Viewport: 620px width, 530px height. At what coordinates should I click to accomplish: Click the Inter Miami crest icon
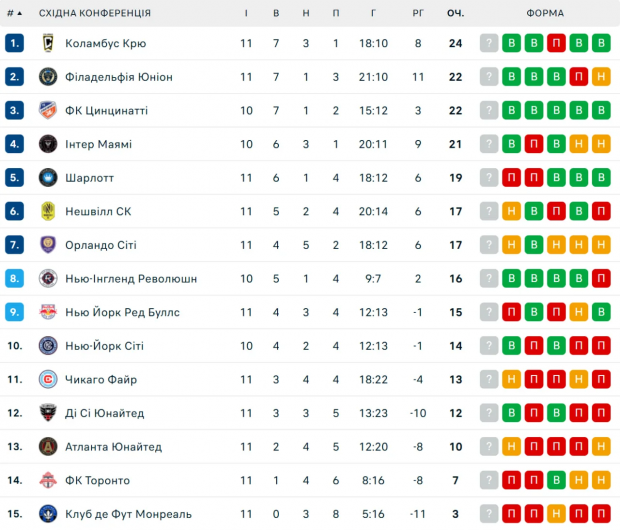48,144
